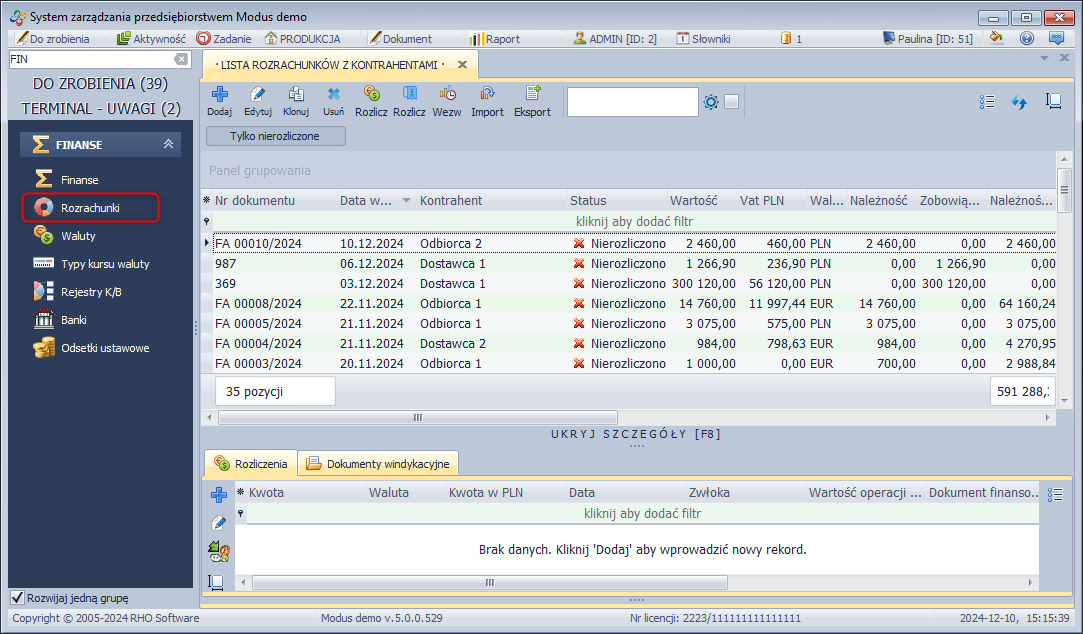
Task: Open the DO ZROBIENIA (39) link
Action: click(x=100, y=83)
